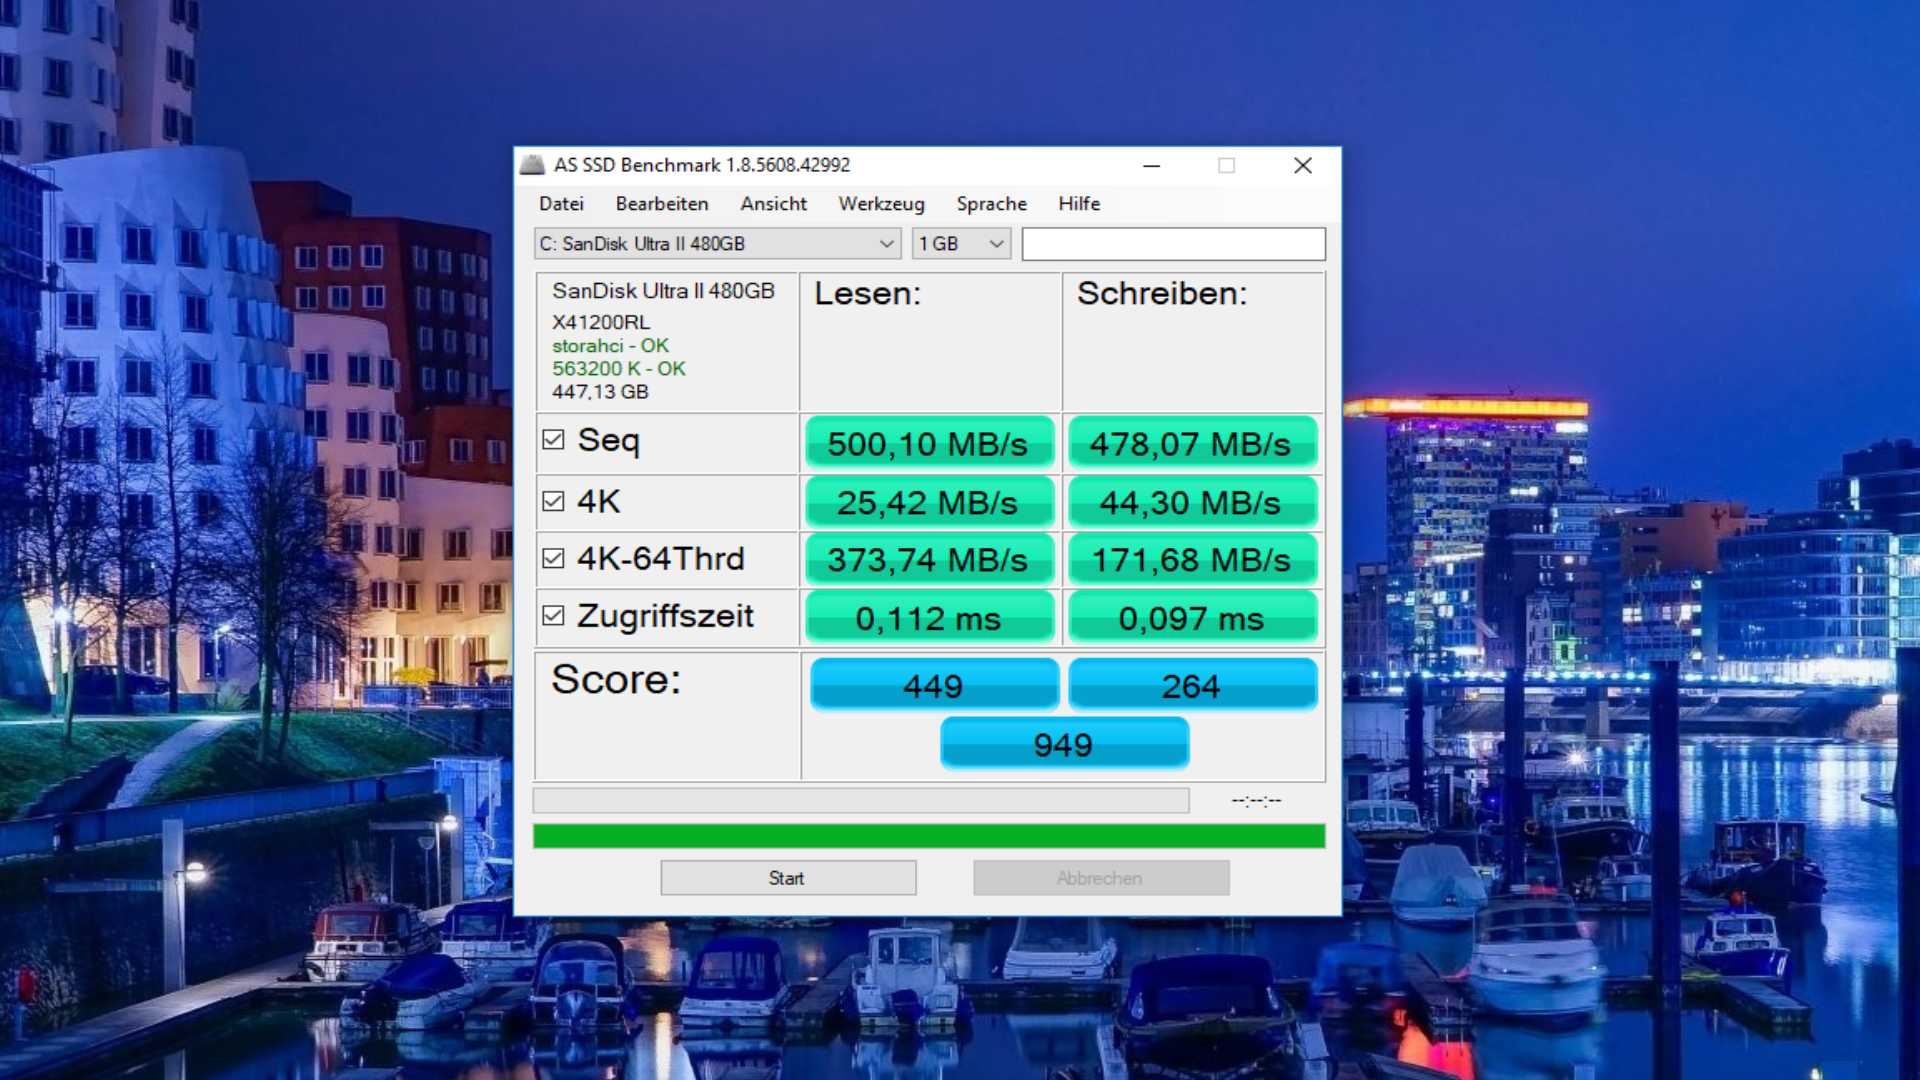Open the SanDisk Ultra II drive dropdown

coord(717,244)
